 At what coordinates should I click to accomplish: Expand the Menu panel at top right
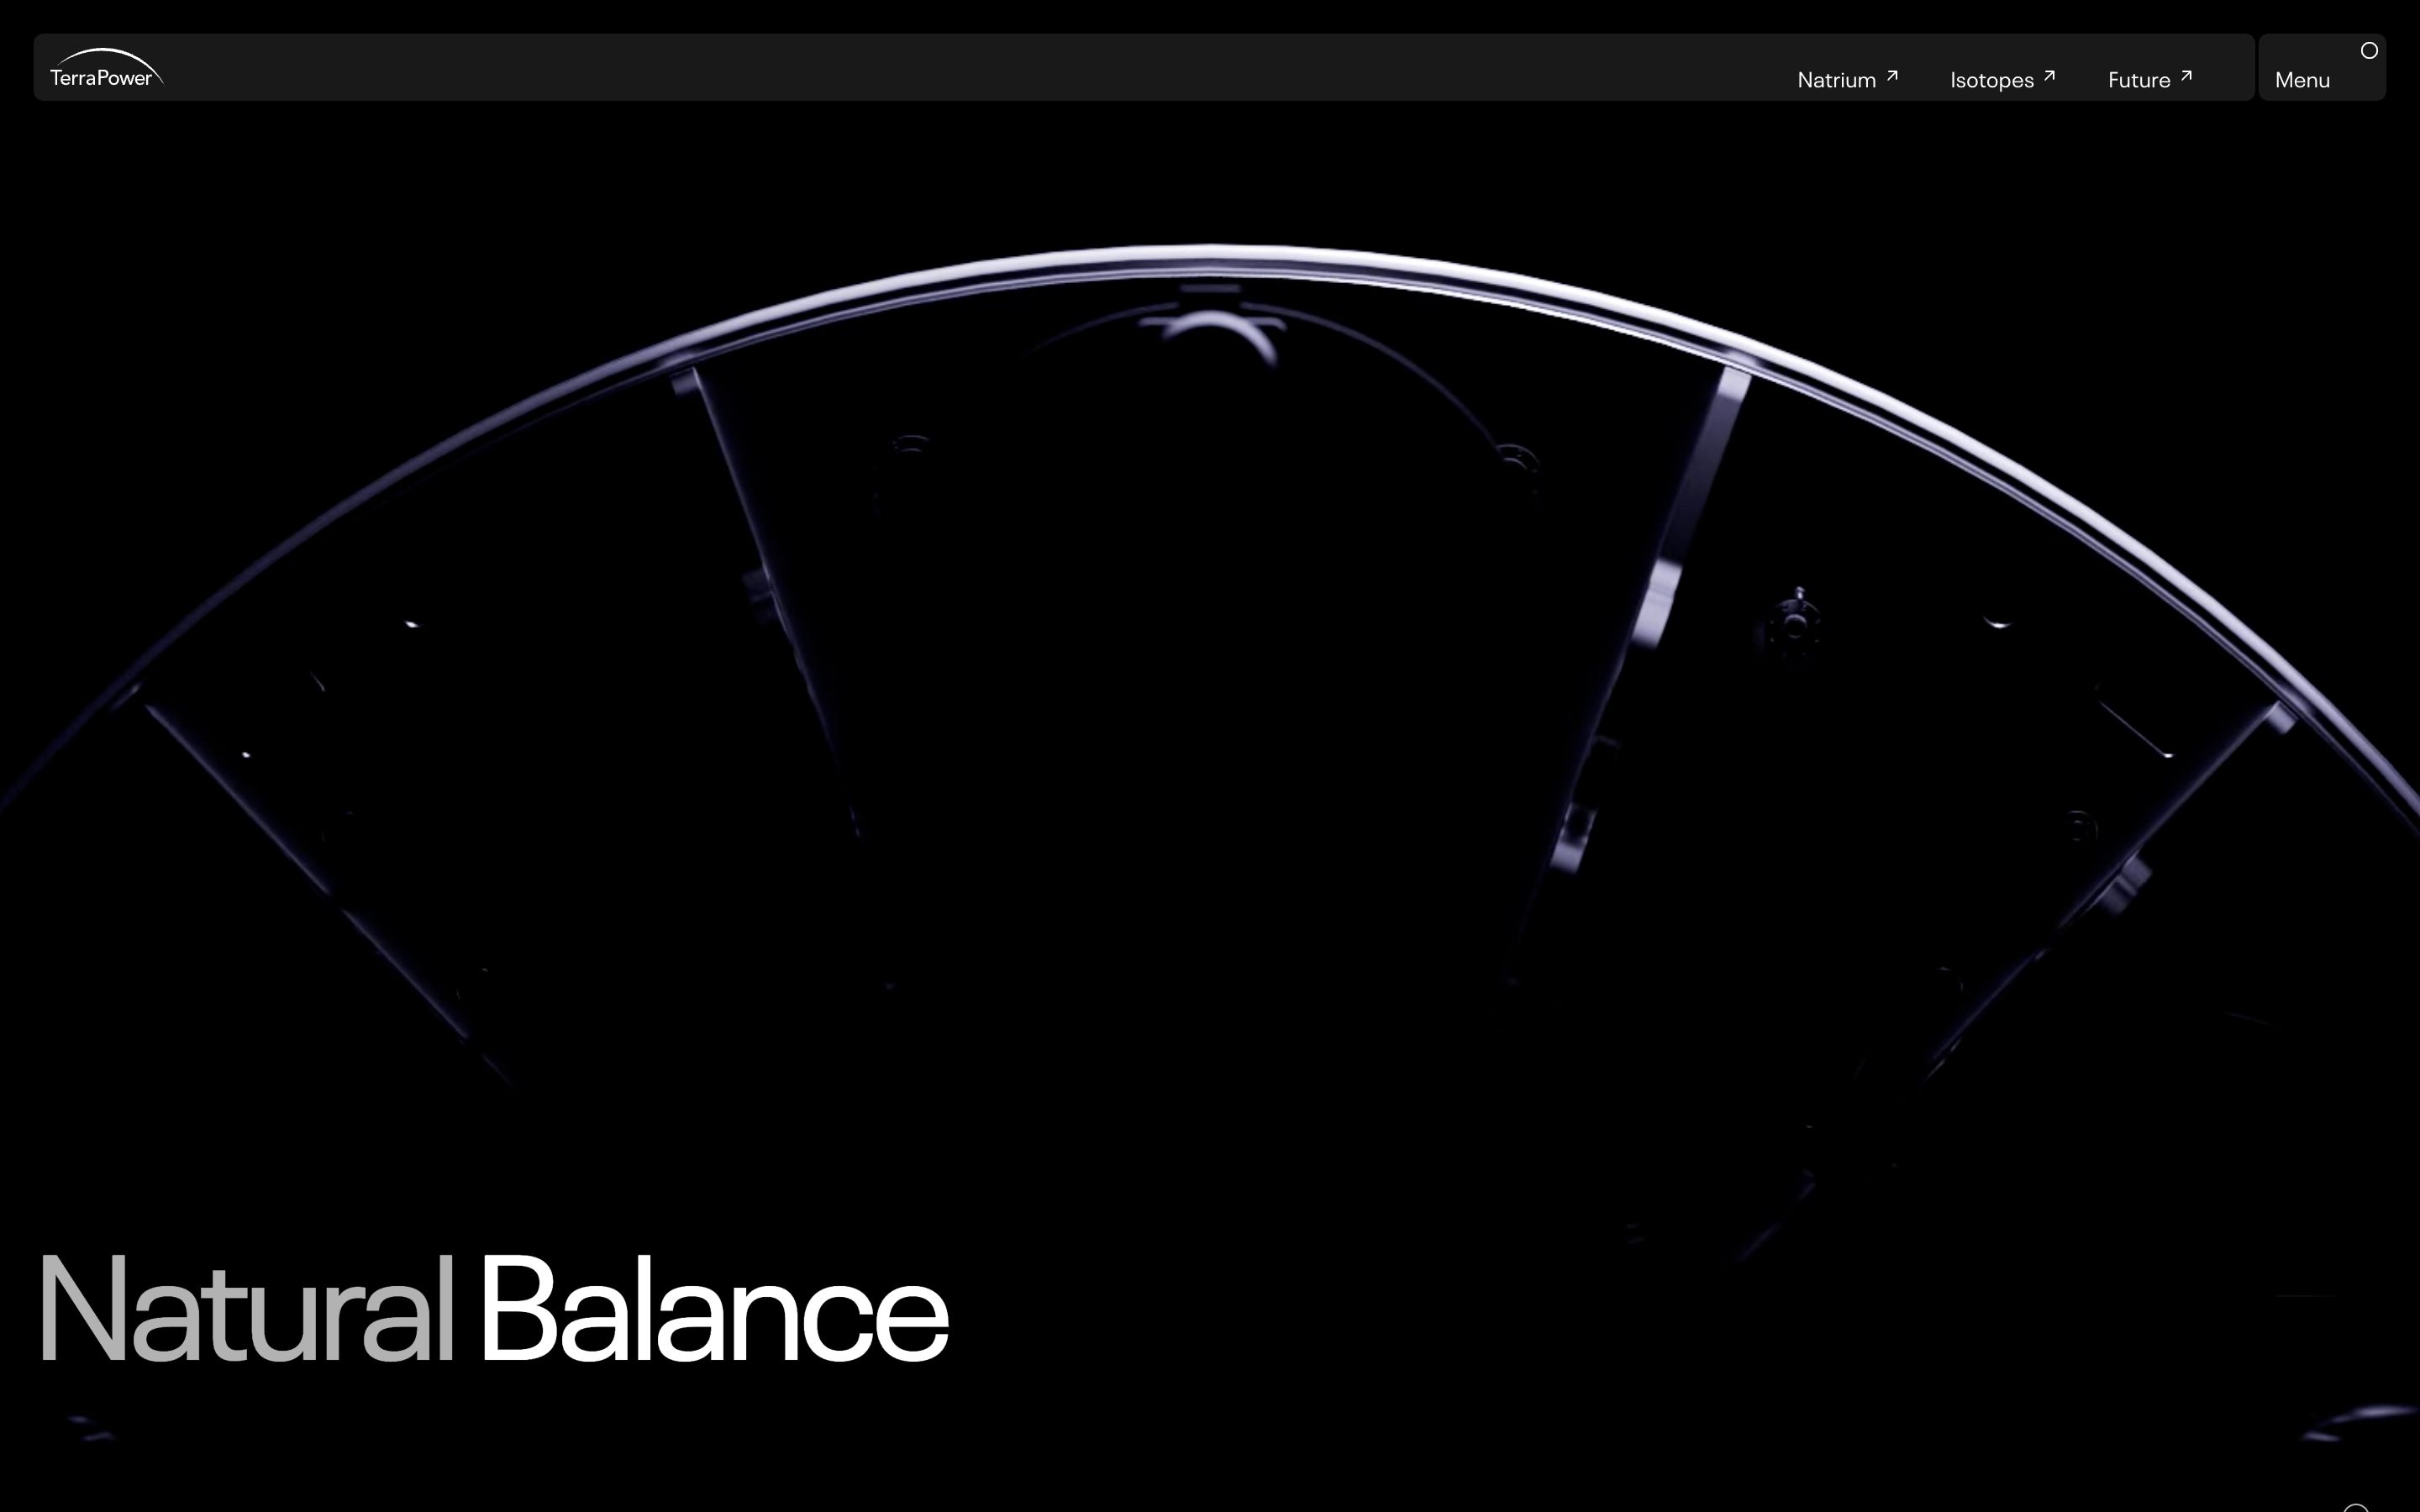2321,67
